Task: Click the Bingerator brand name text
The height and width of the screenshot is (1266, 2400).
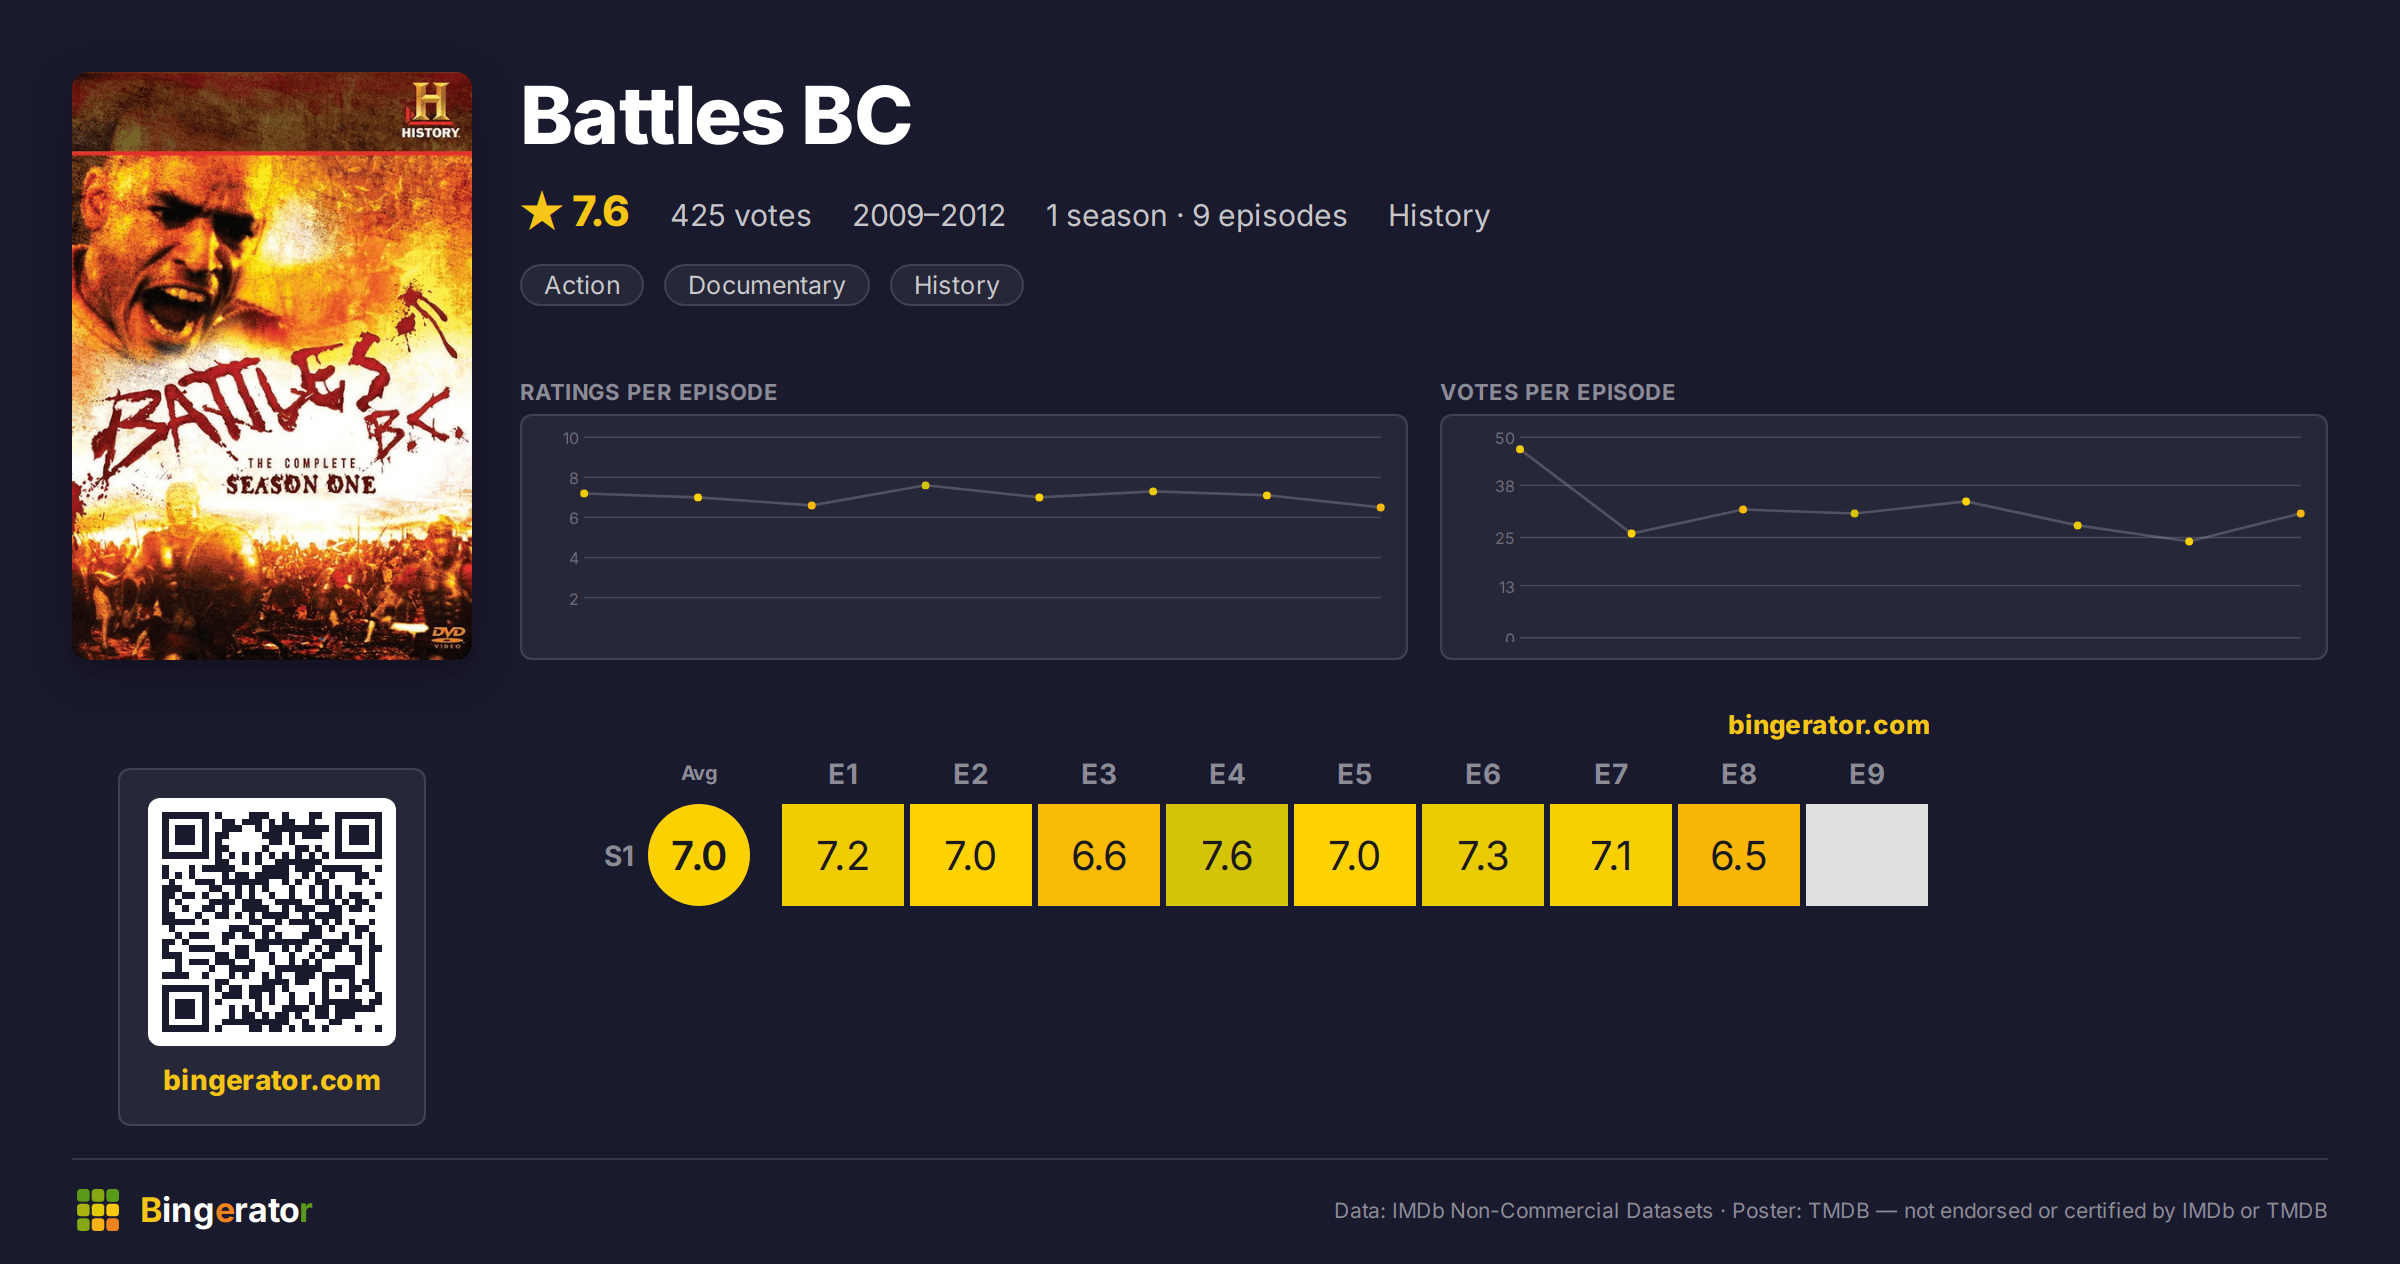Action: pyautogui.click(x=226, y=1210)
